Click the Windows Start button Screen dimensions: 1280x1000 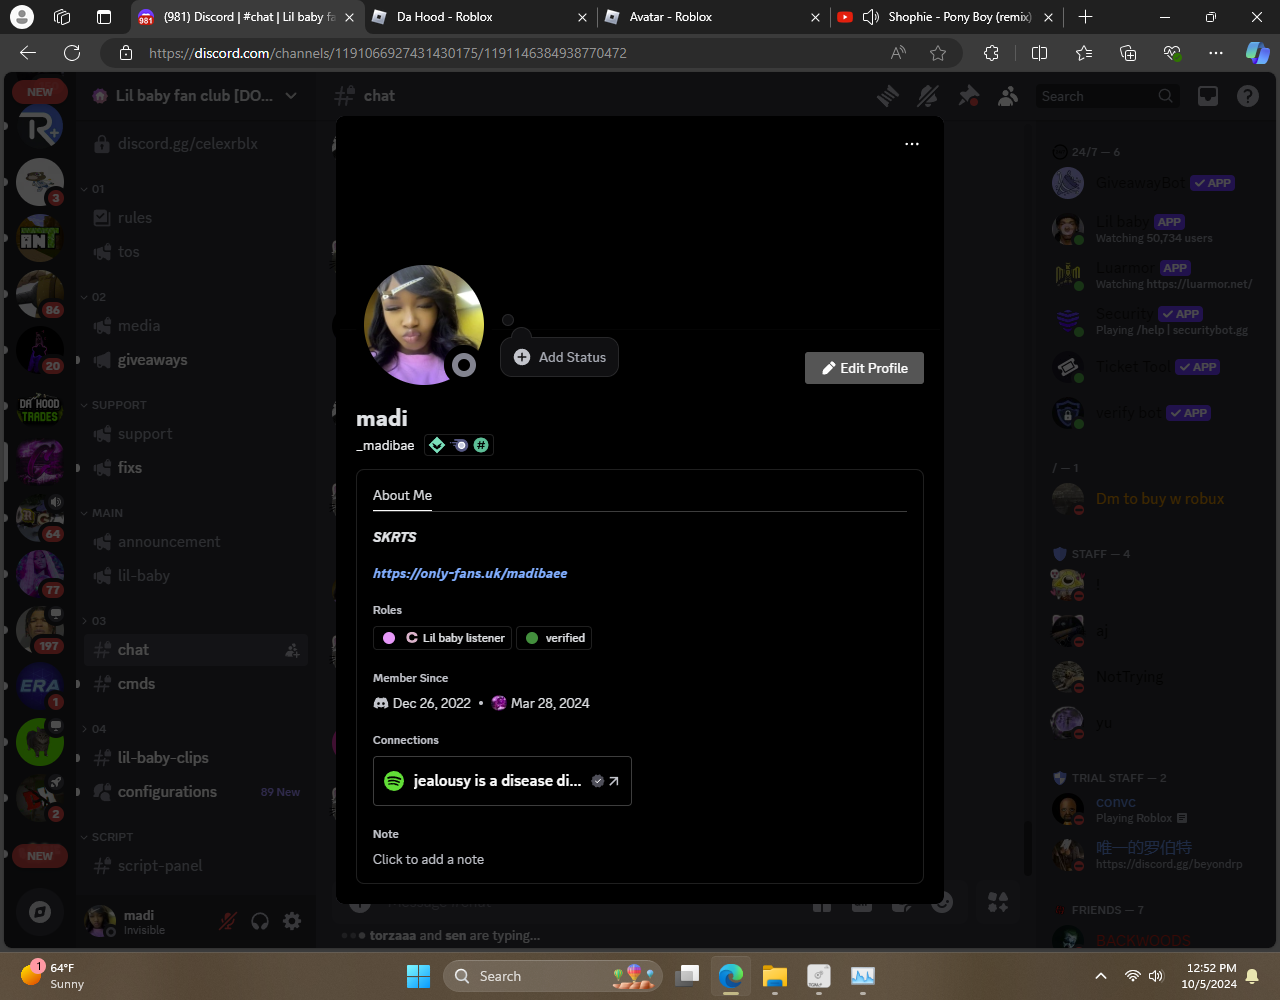pyautogui.click(x=418, y=976)
